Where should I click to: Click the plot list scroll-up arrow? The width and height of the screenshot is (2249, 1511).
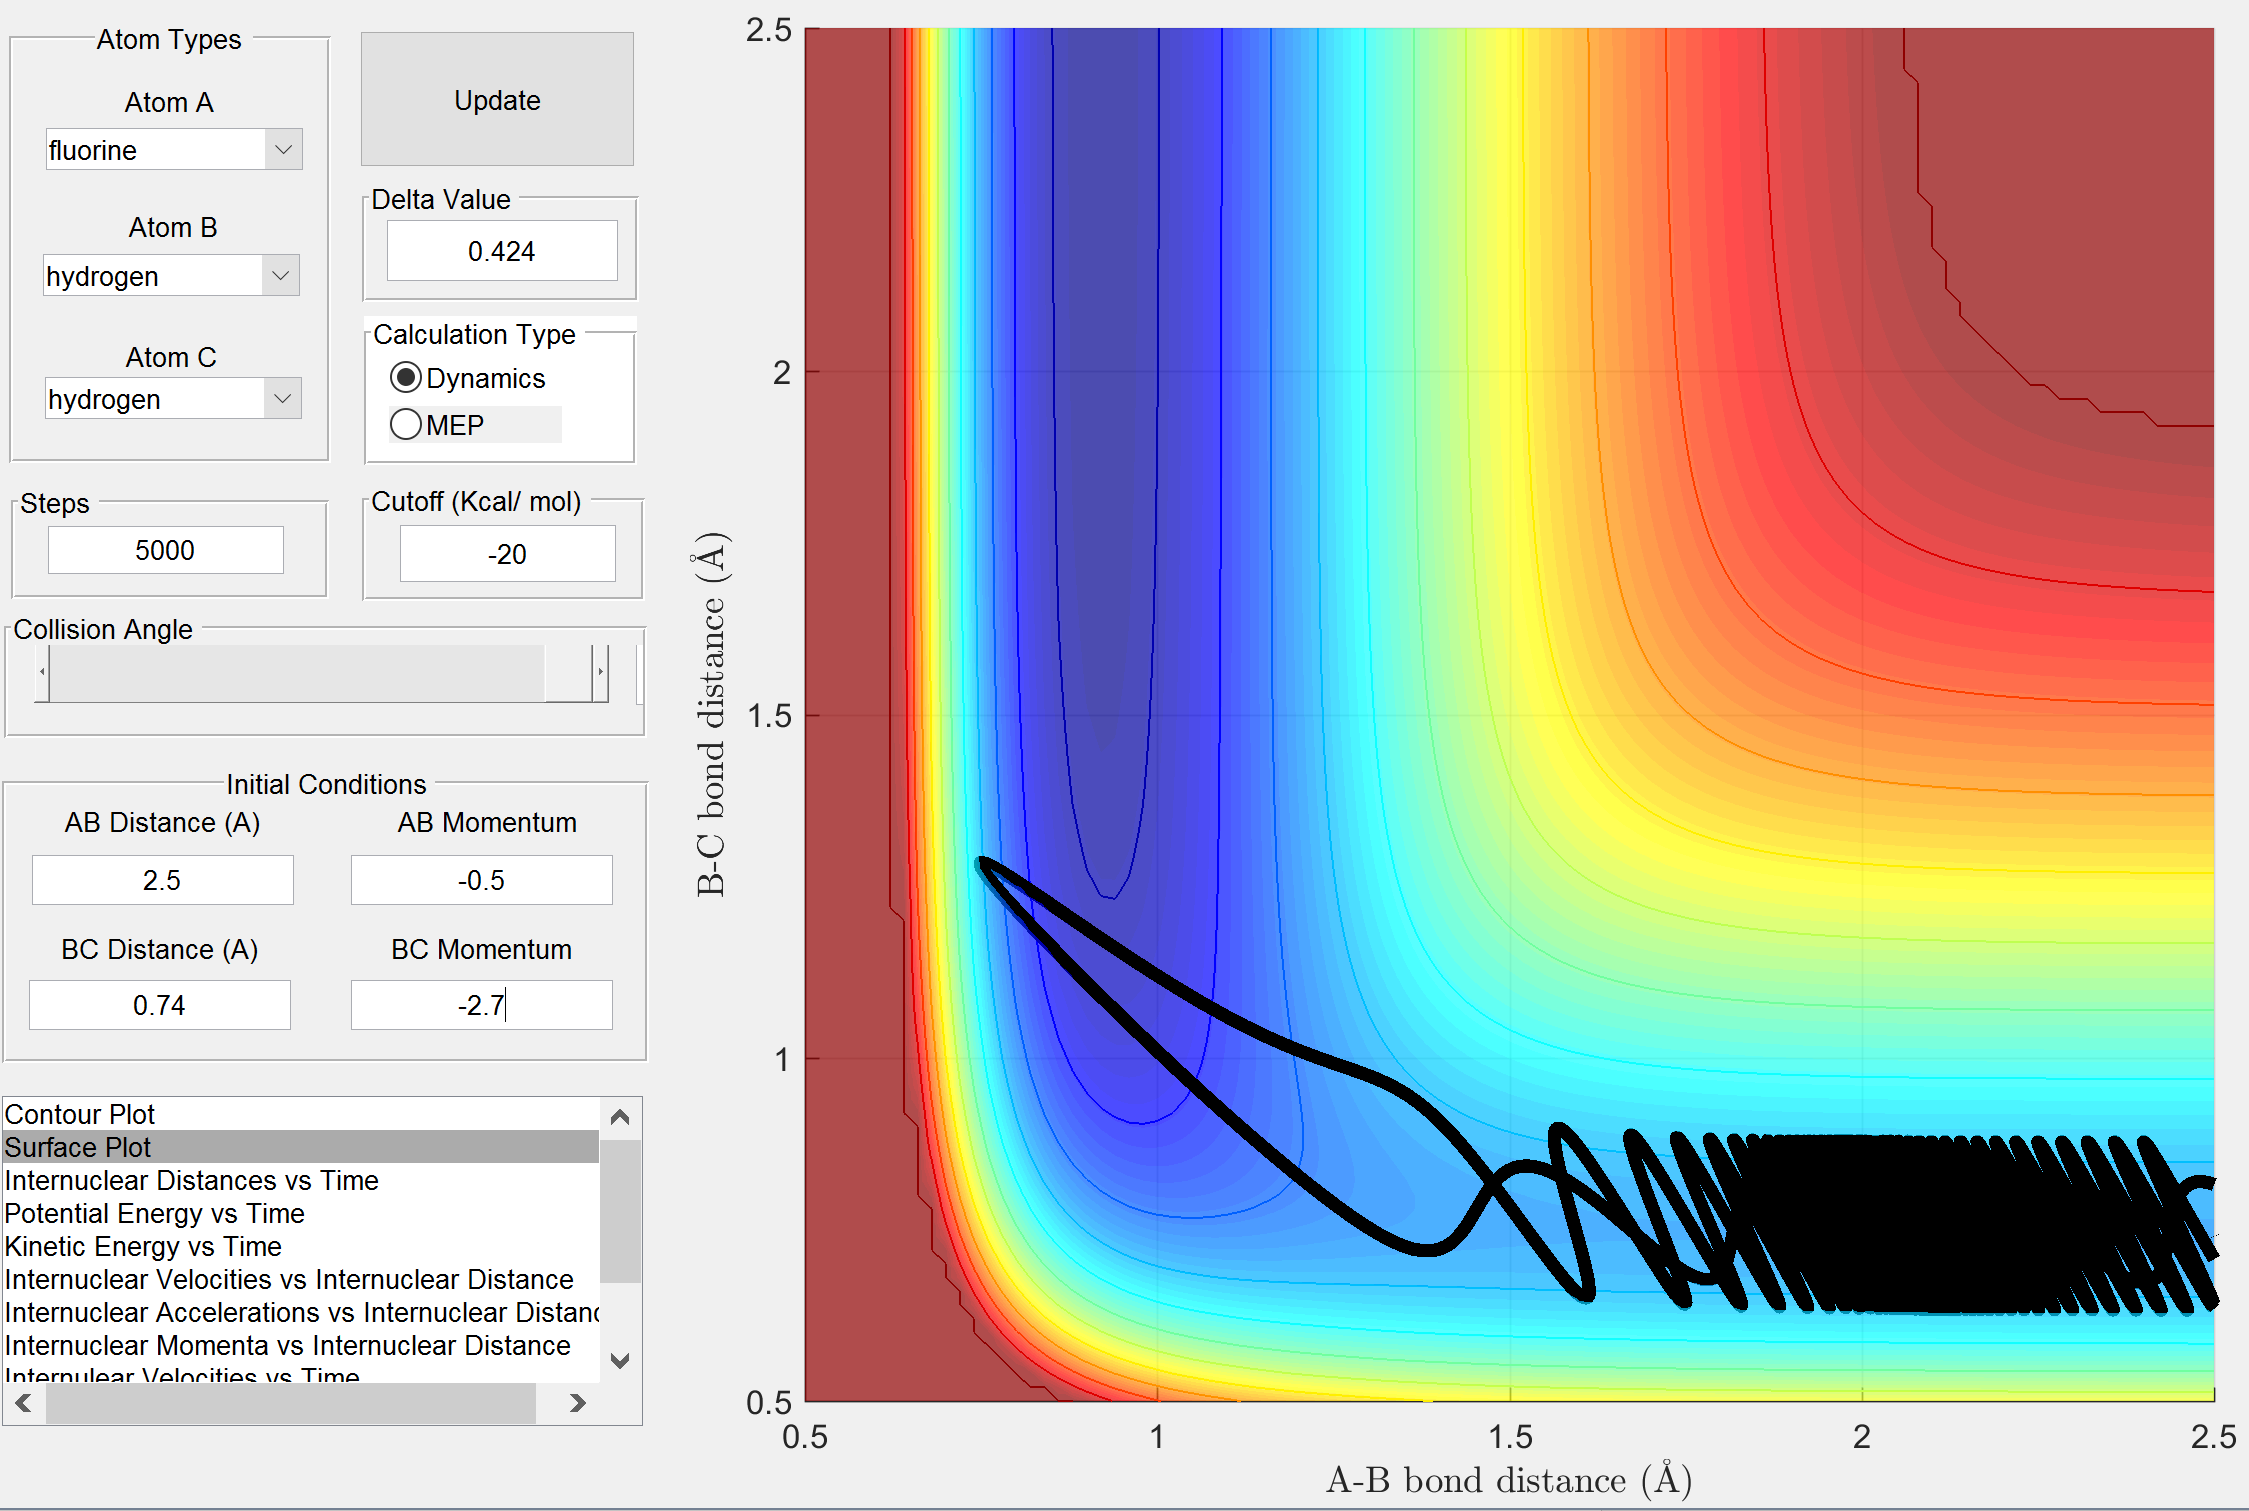click(620, 1117)
